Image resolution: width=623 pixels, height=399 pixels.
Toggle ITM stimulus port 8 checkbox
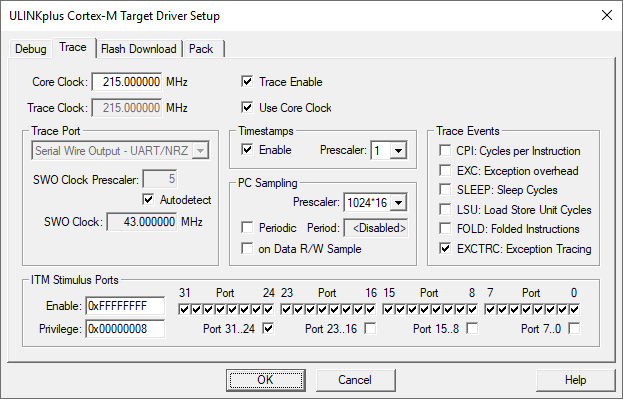(x=472, y=309)
